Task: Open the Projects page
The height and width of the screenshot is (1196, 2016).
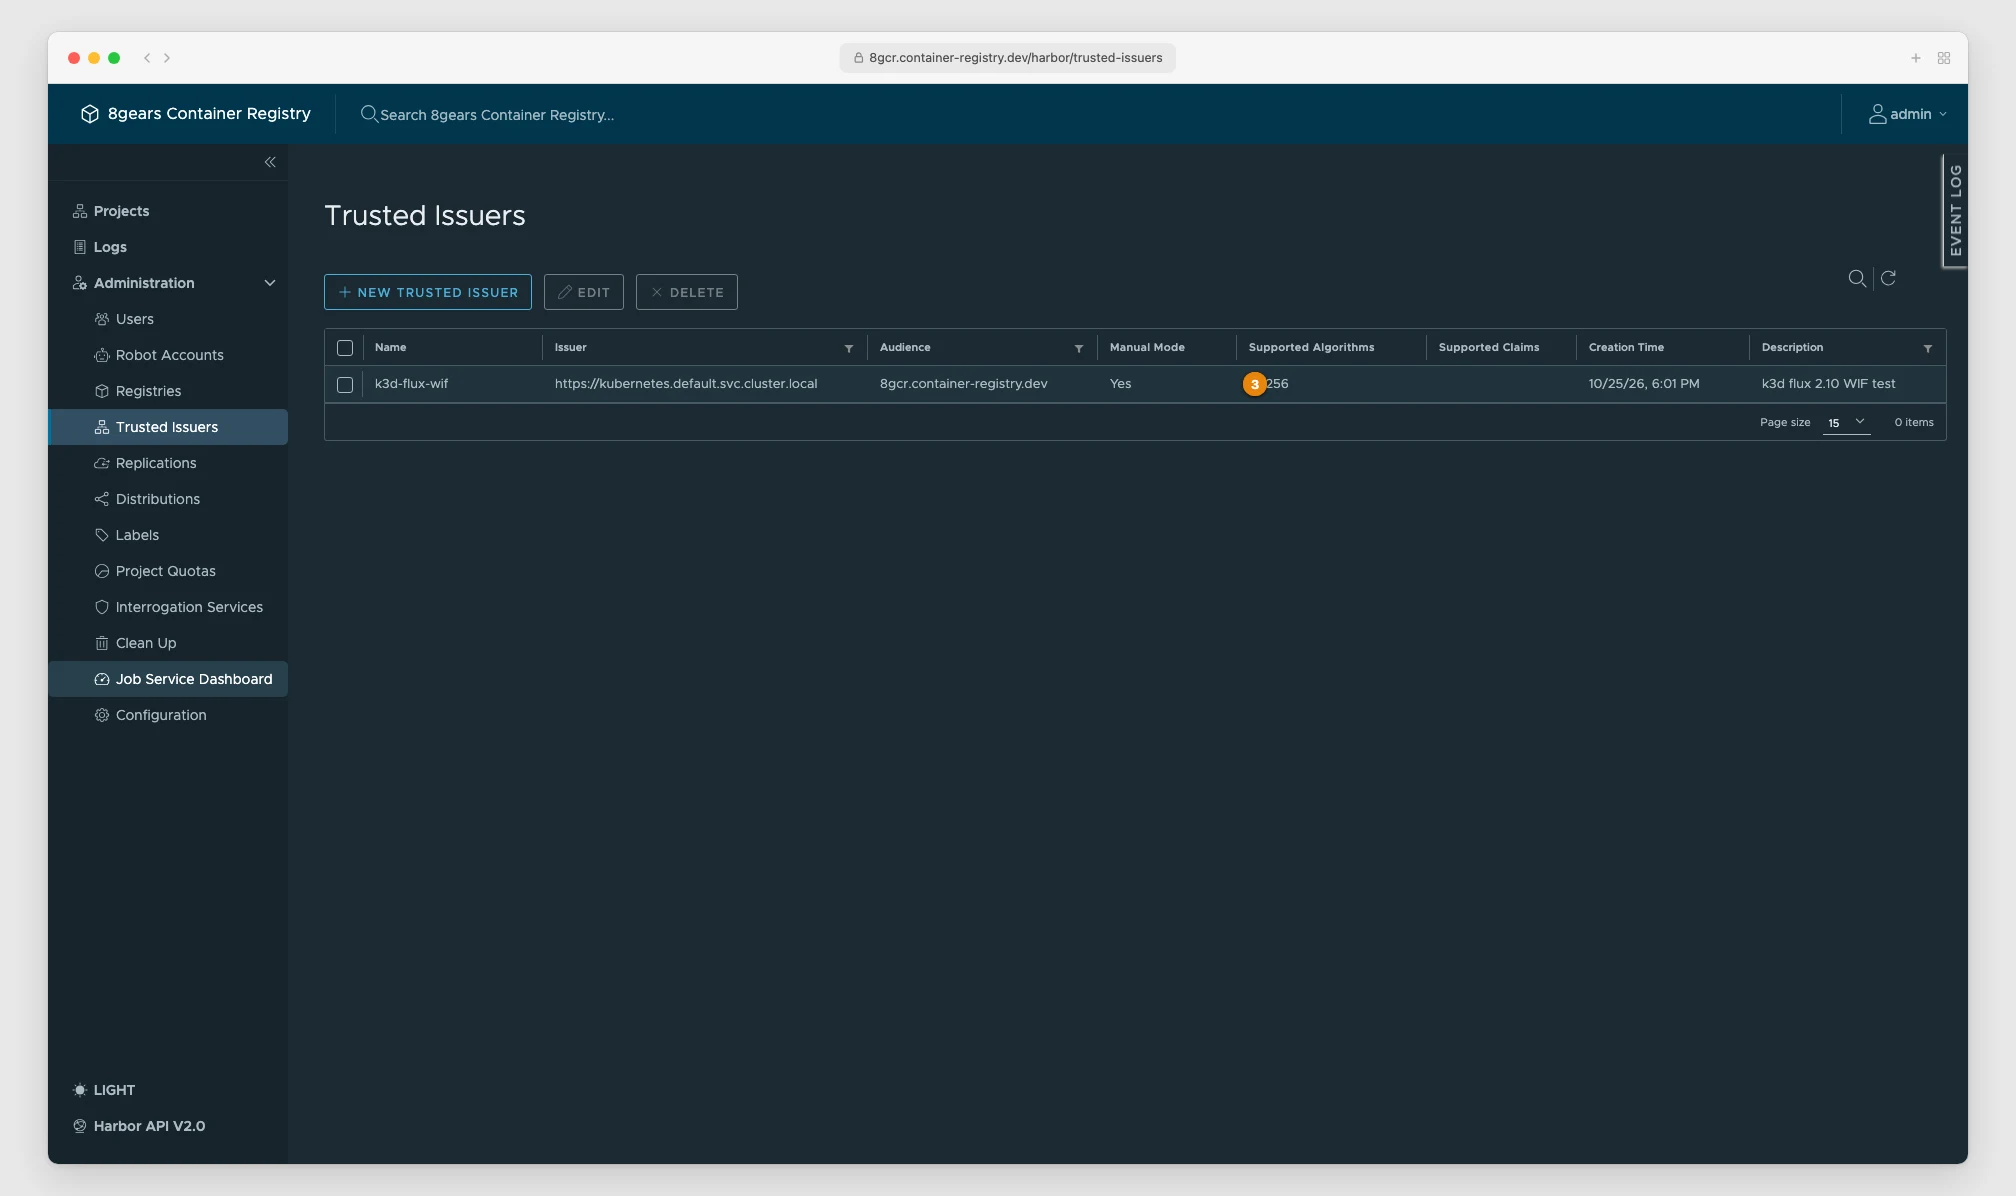Action: click(121, 211)
